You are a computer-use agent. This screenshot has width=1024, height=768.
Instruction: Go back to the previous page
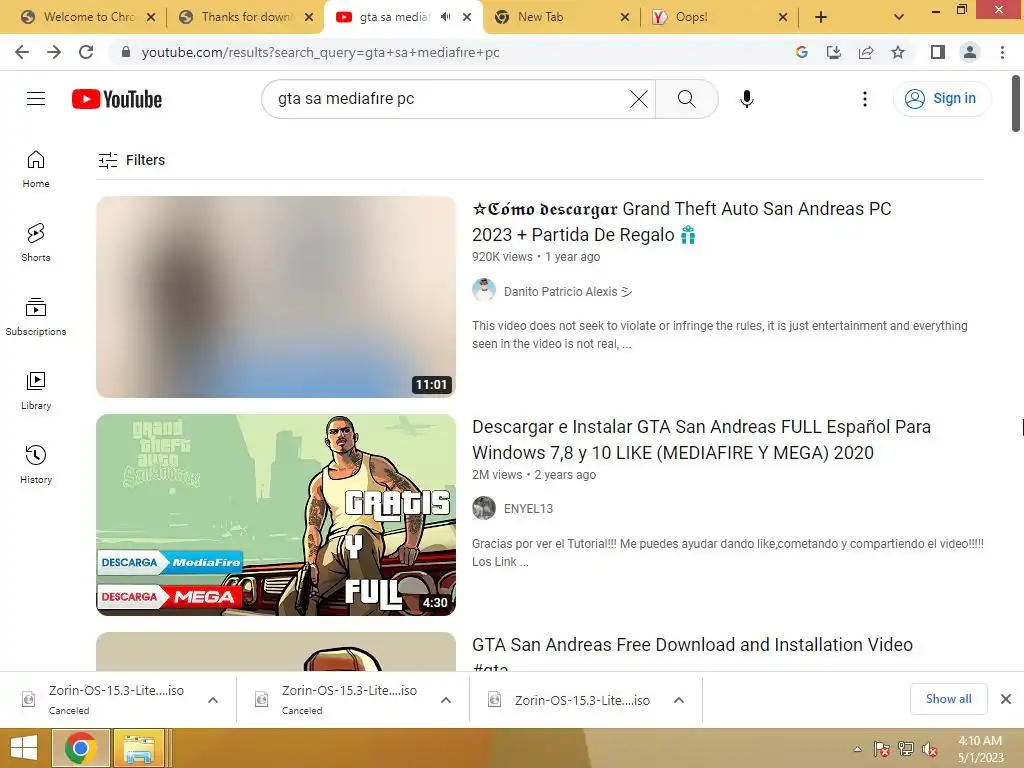(22, 52)
